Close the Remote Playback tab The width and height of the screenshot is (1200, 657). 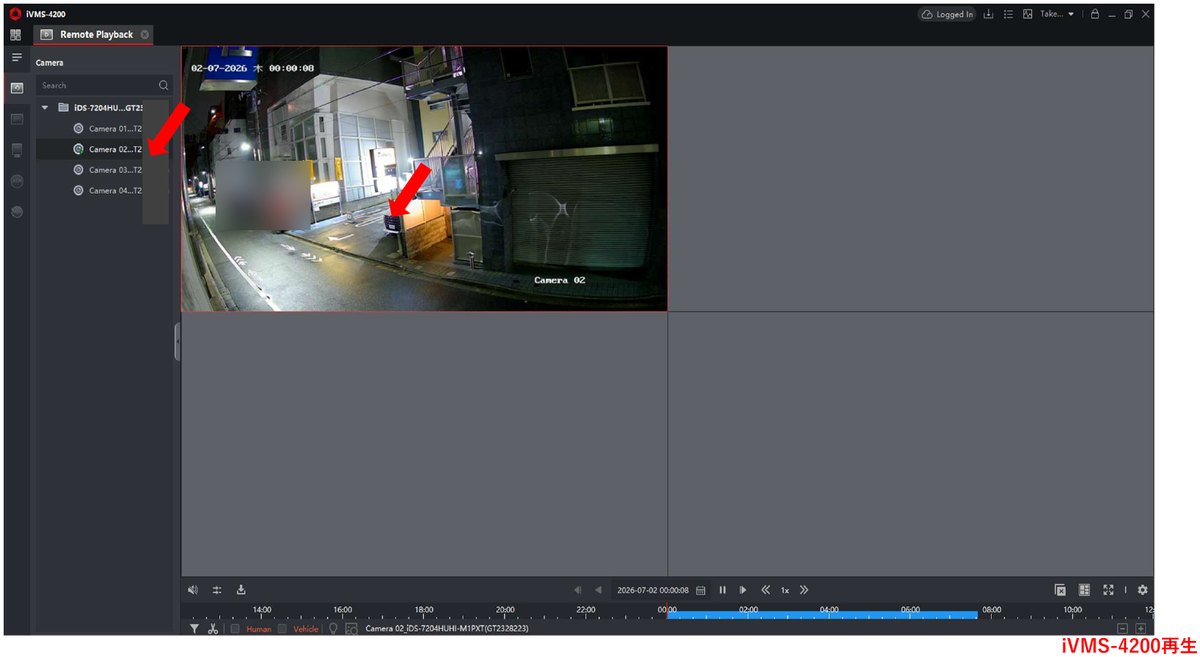(145, 34)
